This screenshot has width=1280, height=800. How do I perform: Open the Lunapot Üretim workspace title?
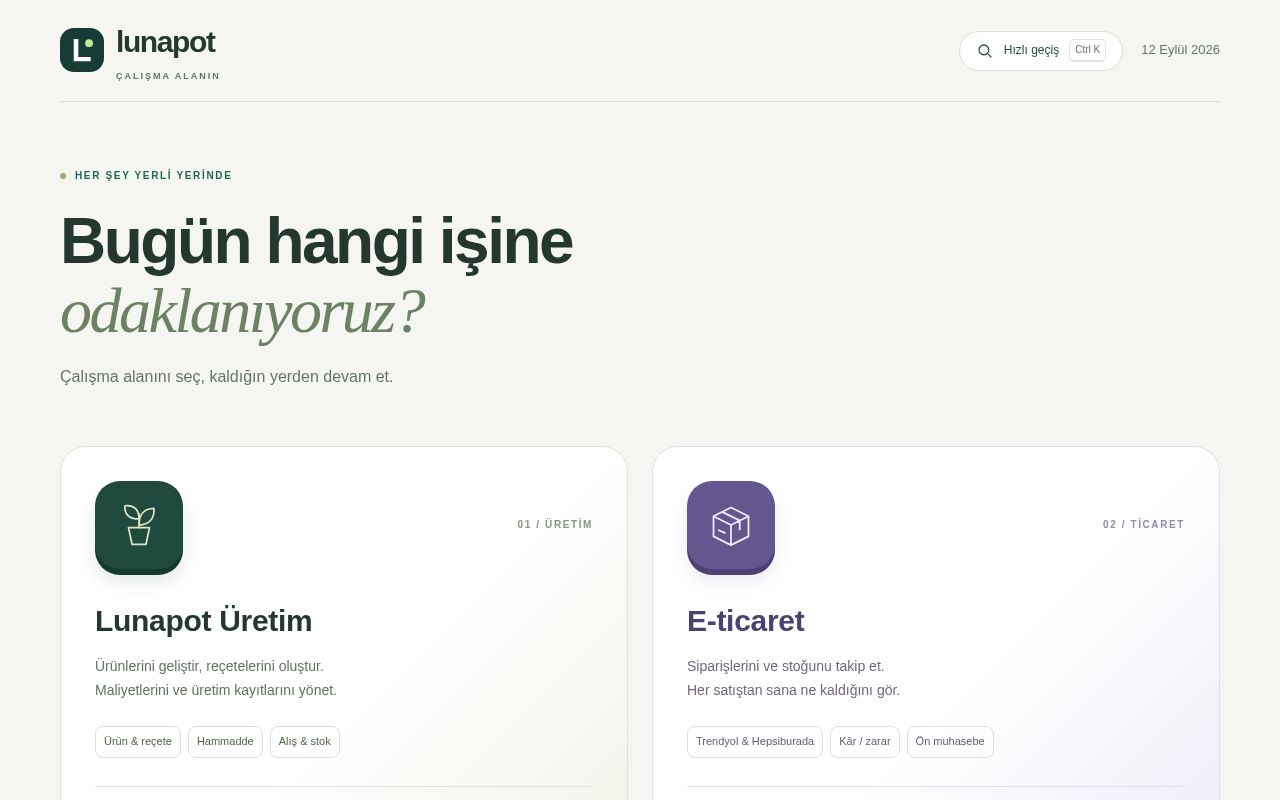204,621
